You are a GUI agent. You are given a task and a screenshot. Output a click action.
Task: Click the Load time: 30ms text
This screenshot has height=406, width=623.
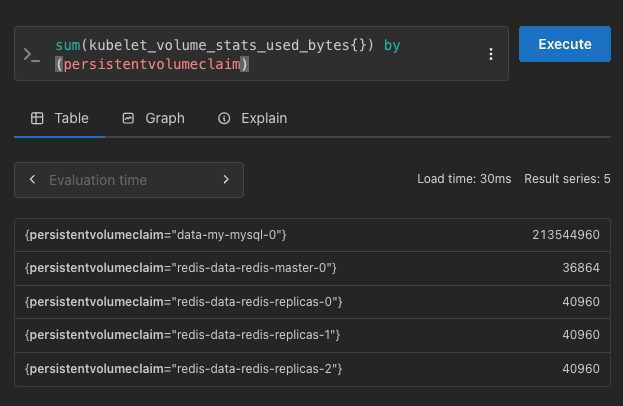click(x=464, y=179)
